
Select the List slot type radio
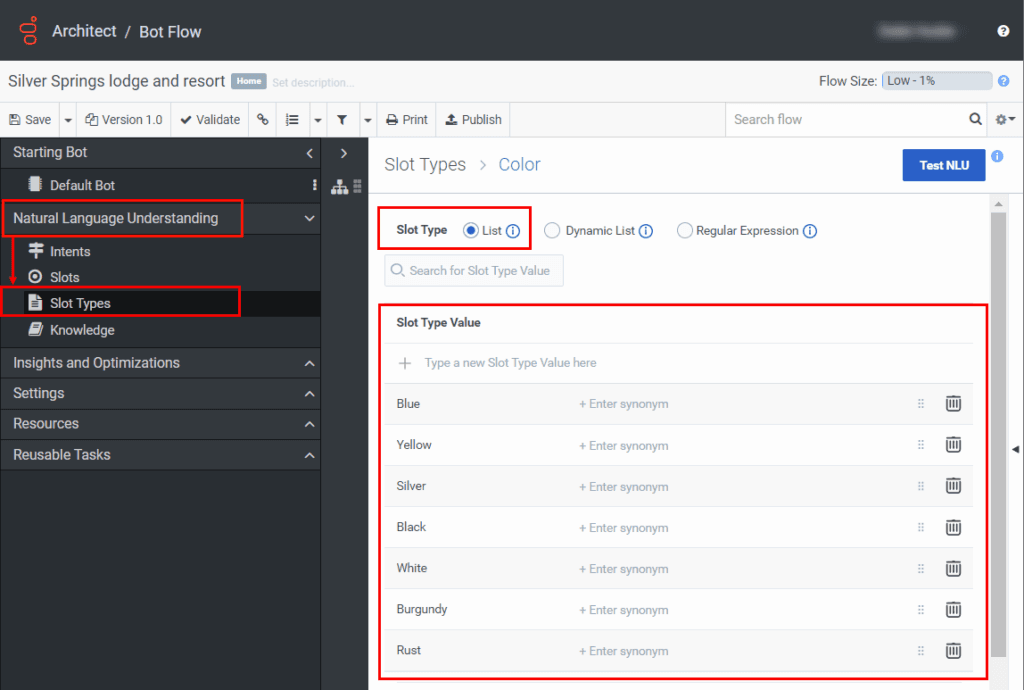tap(471, 231)
